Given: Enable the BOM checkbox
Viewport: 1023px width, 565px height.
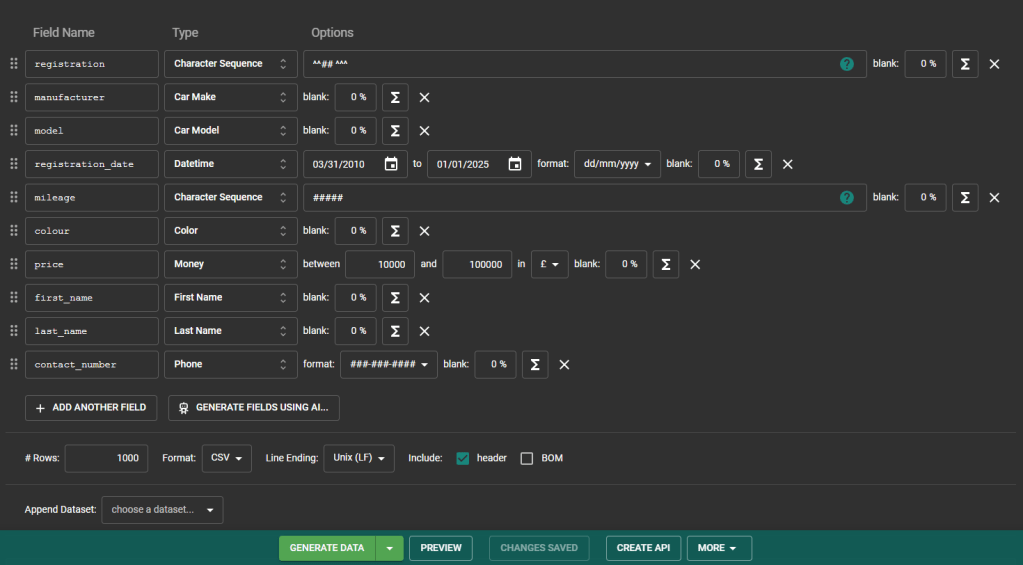Looking at the screenshot, I should pyautogui.click(x=527, y=458).
